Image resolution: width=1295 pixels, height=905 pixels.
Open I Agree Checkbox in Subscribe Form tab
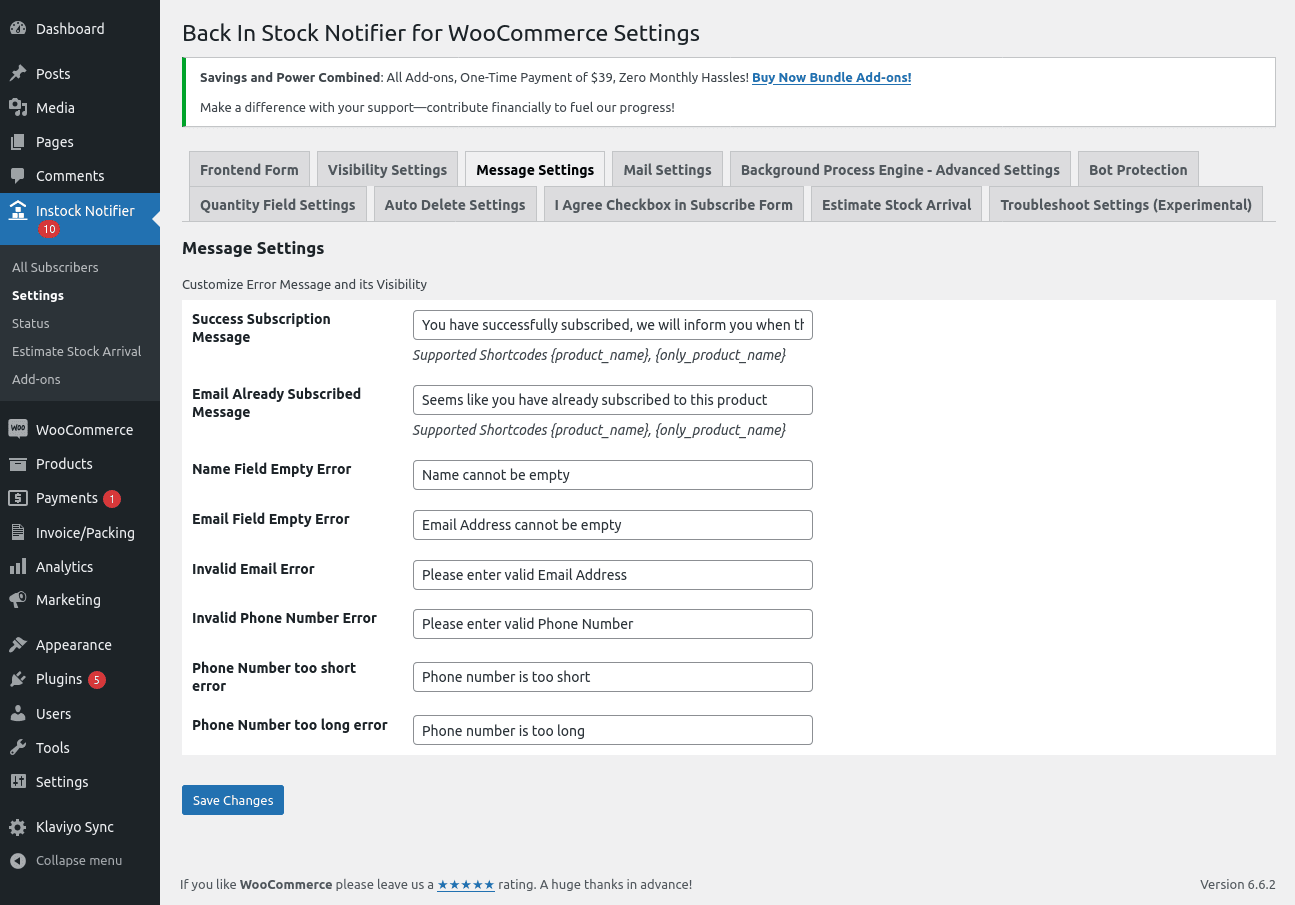(674, 204)
